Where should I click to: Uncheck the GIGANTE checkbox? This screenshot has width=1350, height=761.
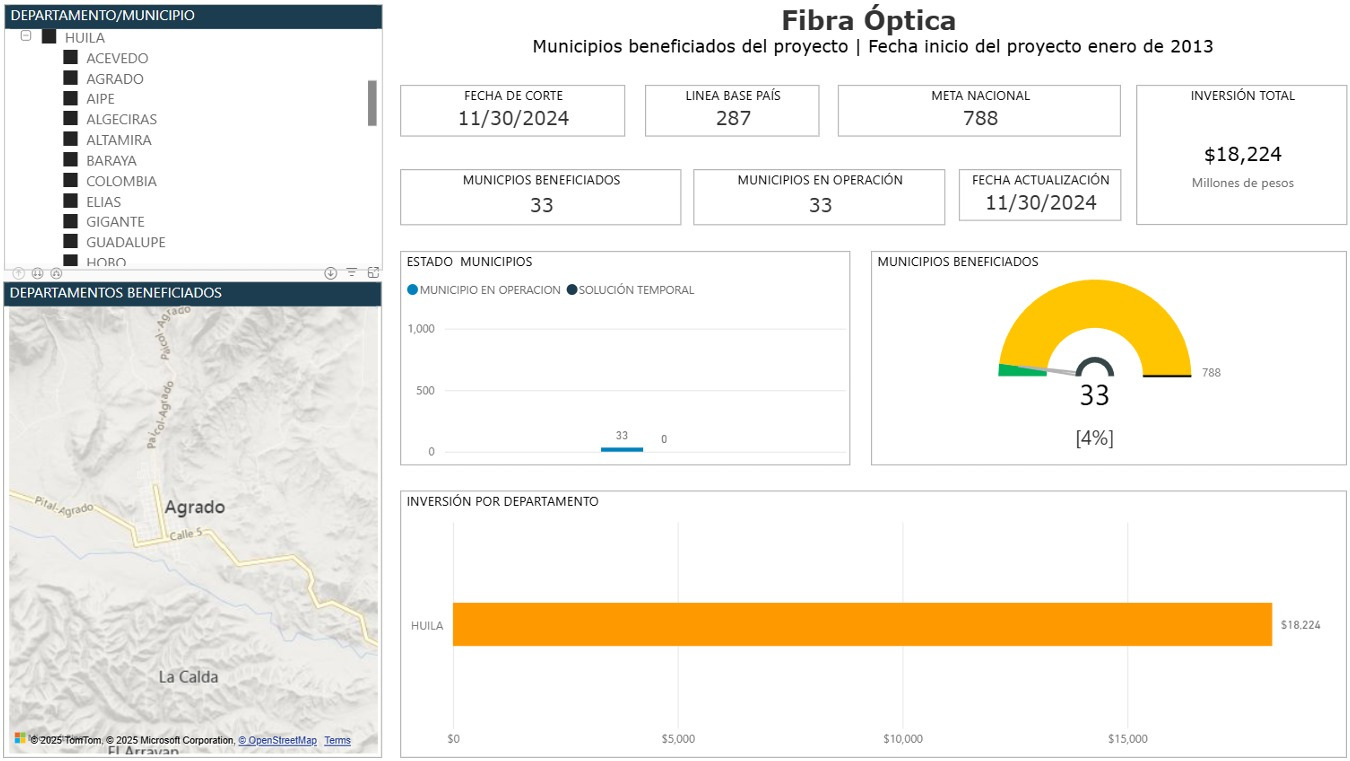pos(70,221)
